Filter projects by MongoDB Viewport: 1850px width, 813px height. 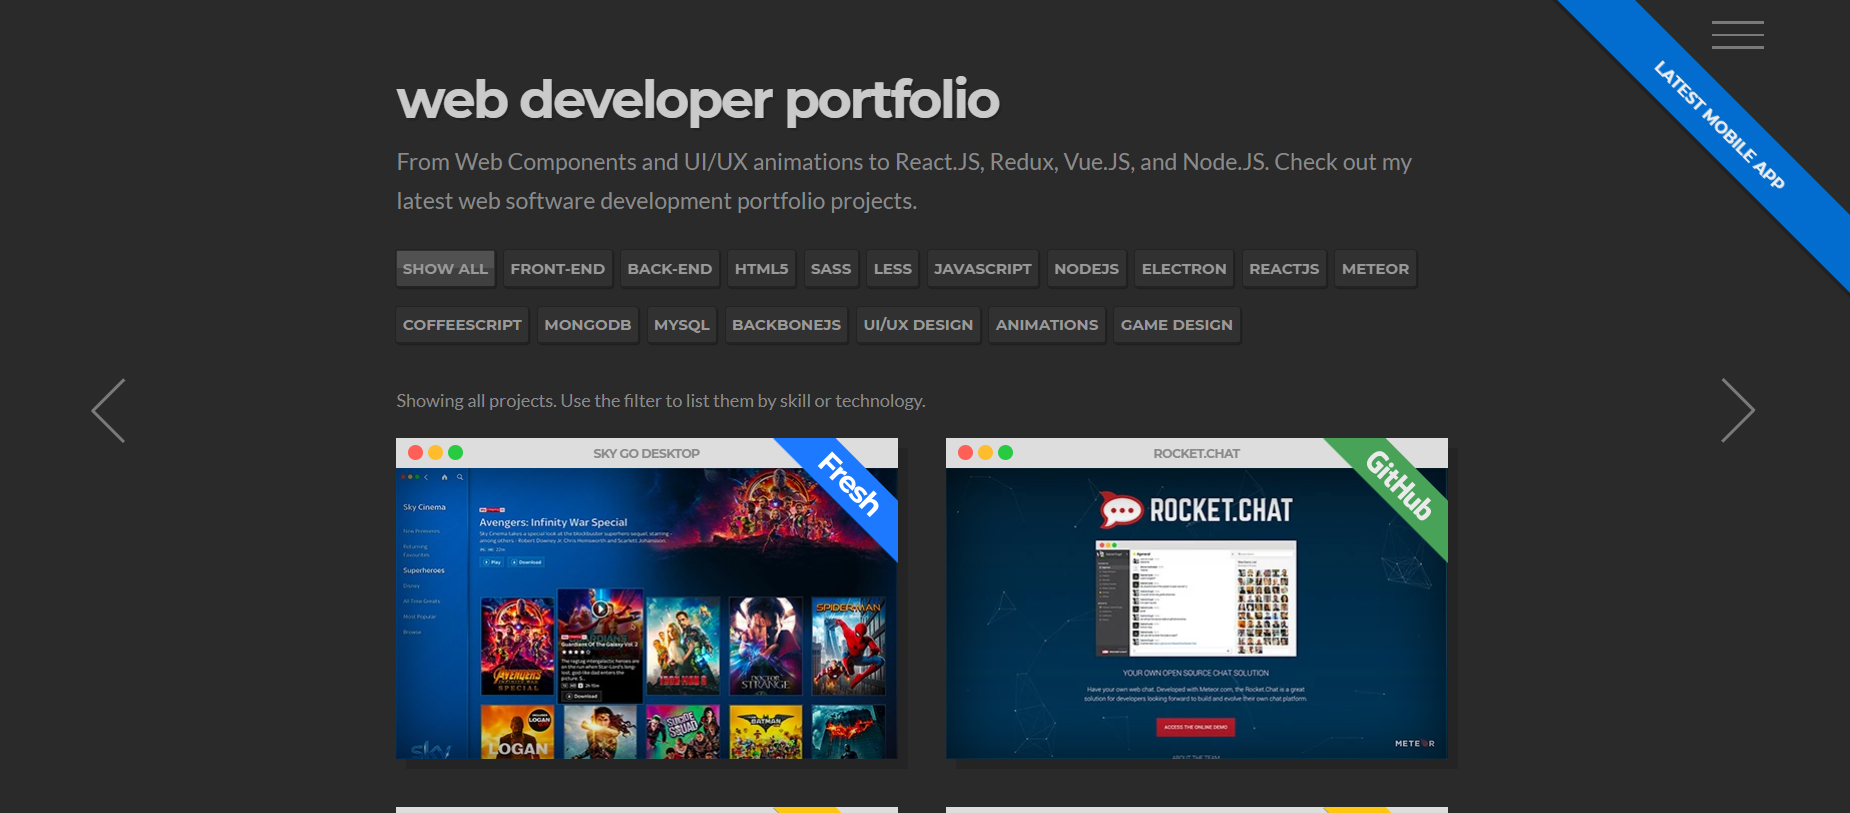(588, 325)
